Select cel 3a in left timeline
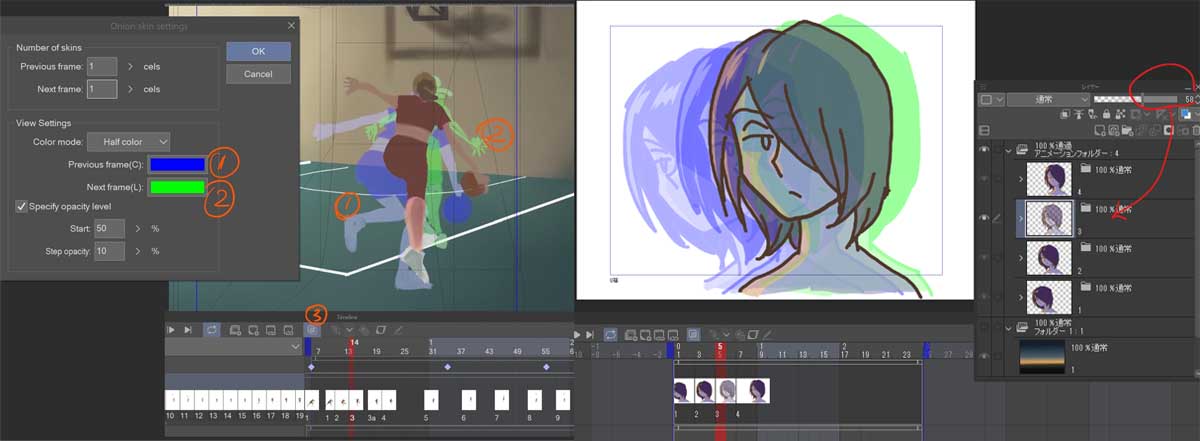 [x=375, y=400]
